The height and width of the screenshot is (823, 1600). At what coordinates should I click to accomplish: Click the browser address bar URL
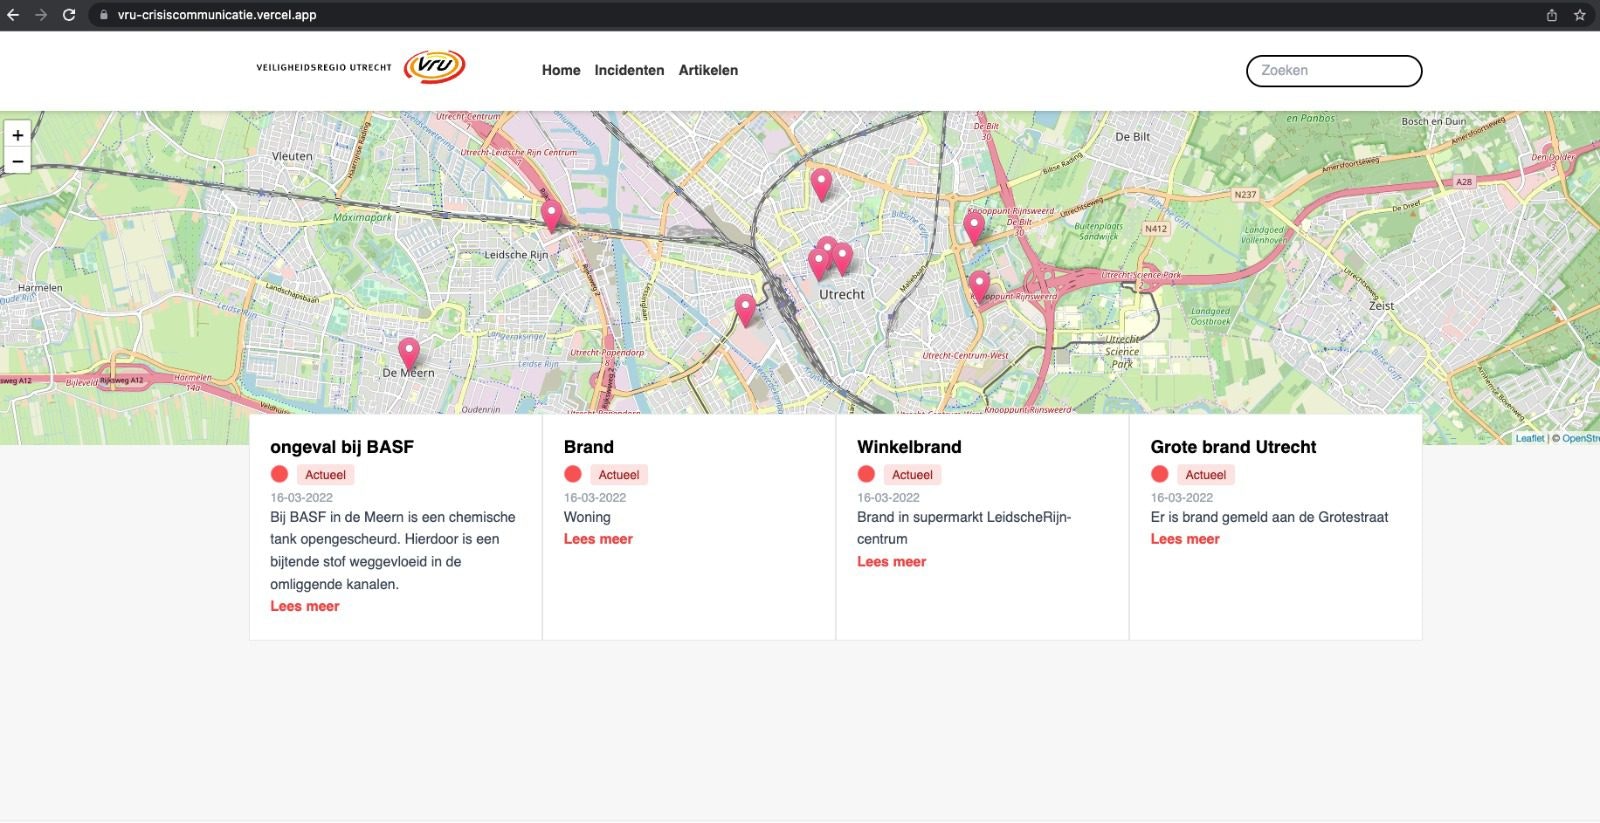(217, 15)
